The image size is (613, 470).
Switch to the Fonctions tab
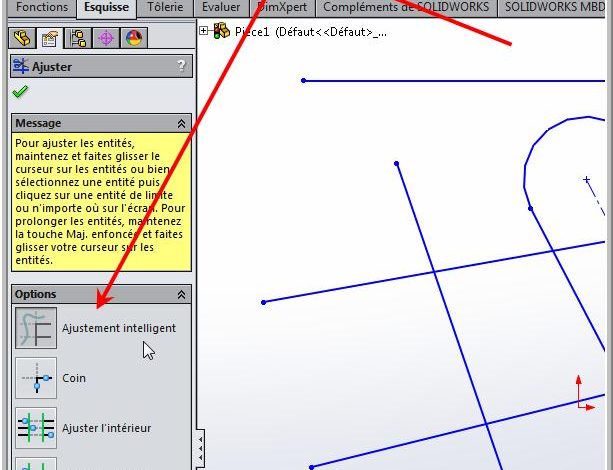(x=42, y=8)
